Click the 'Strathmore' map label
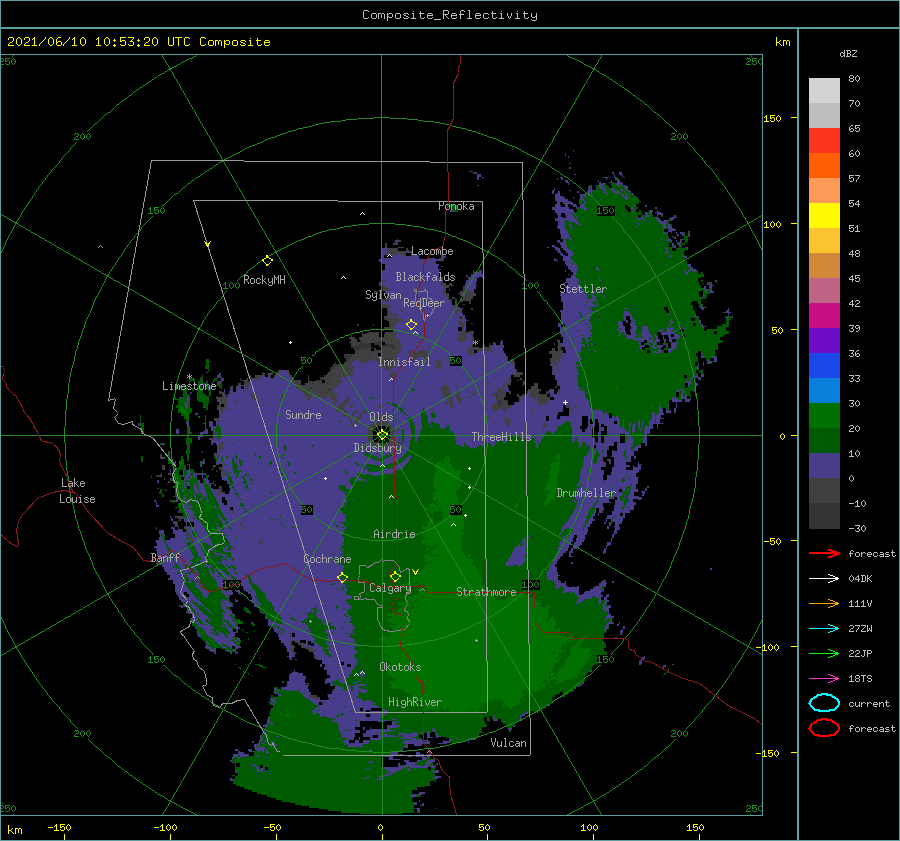This screenshot has width=900, height=841. coord(486,592)
